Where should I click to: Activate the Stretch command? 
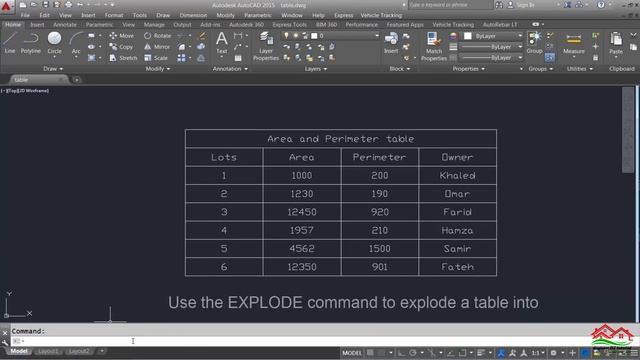click(x=123, y=58)
